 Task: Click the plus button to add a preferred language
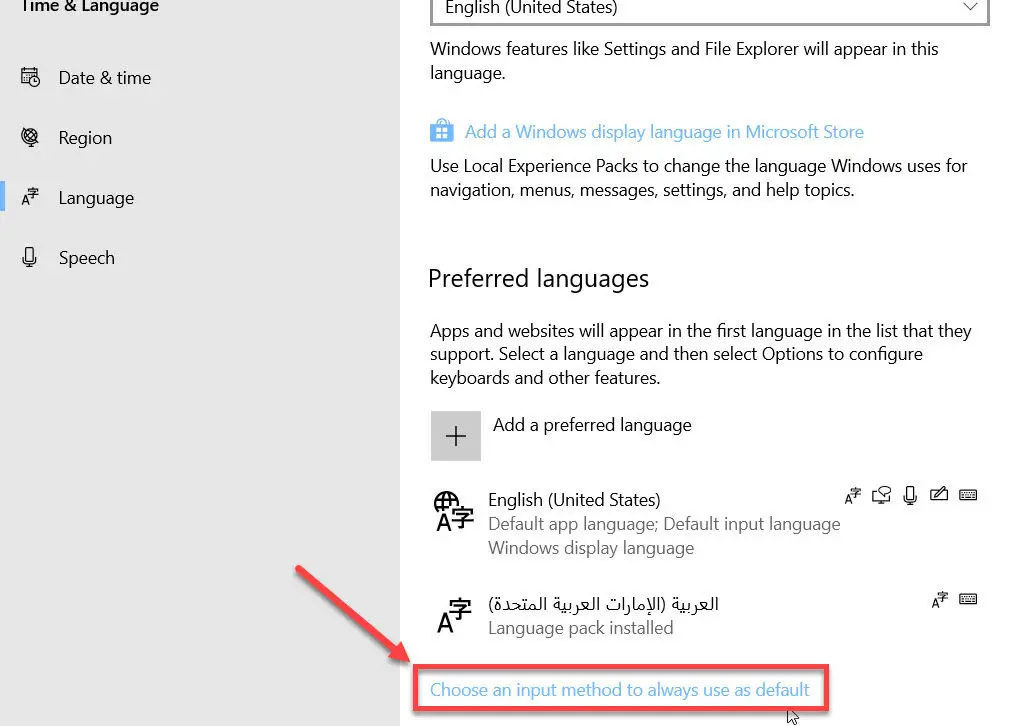click(456, 435)
